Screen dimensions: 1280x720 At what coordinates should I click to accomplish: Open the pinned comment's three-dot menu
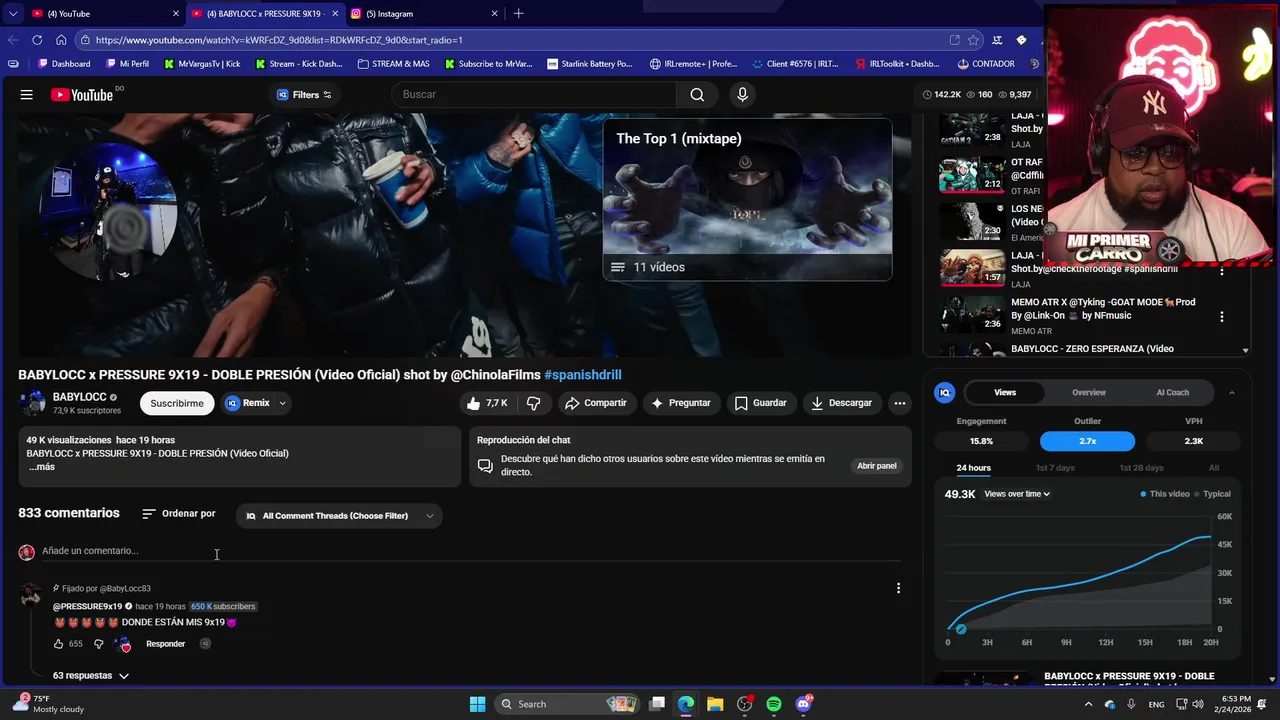pos(898,588)
